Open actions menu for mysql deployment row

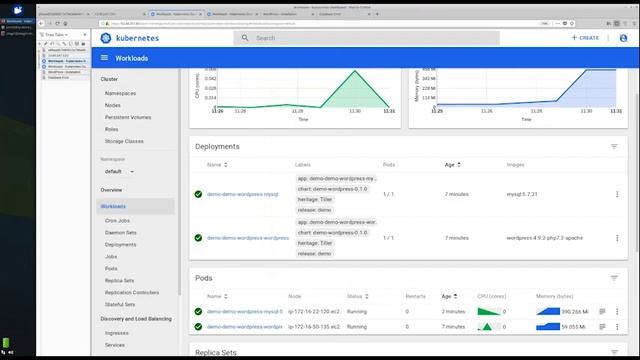click(617, 194)
